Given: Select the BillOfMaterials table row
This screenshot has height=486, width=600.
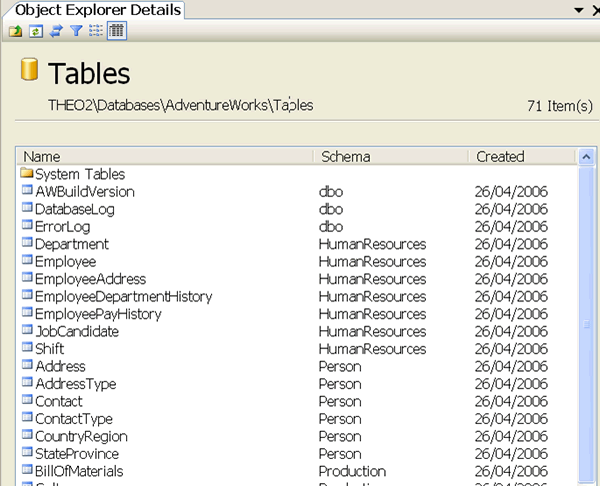Looking at the screenshot, I should tap(297, 471).
